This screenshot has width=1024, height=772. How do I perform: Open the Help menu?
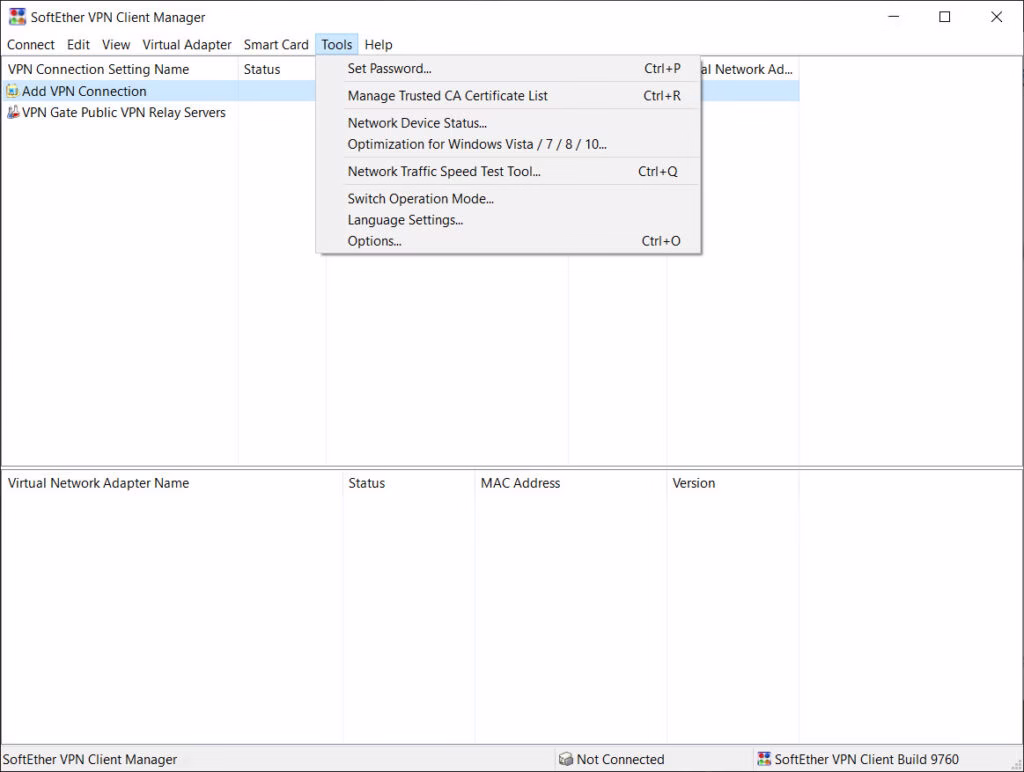(378, 44)
